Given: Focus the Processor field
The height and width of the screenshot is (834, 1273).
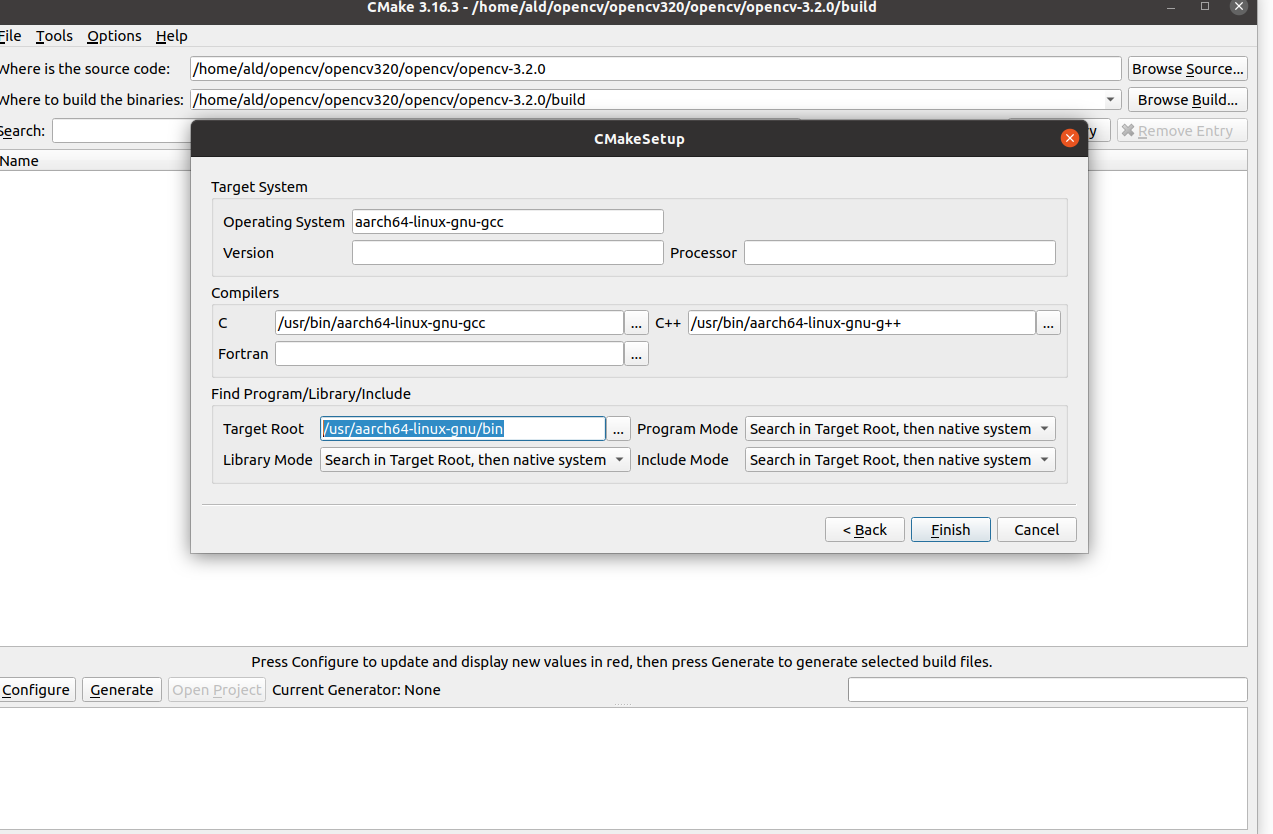Looking at the screenshot, I should [x=899, y=253].
